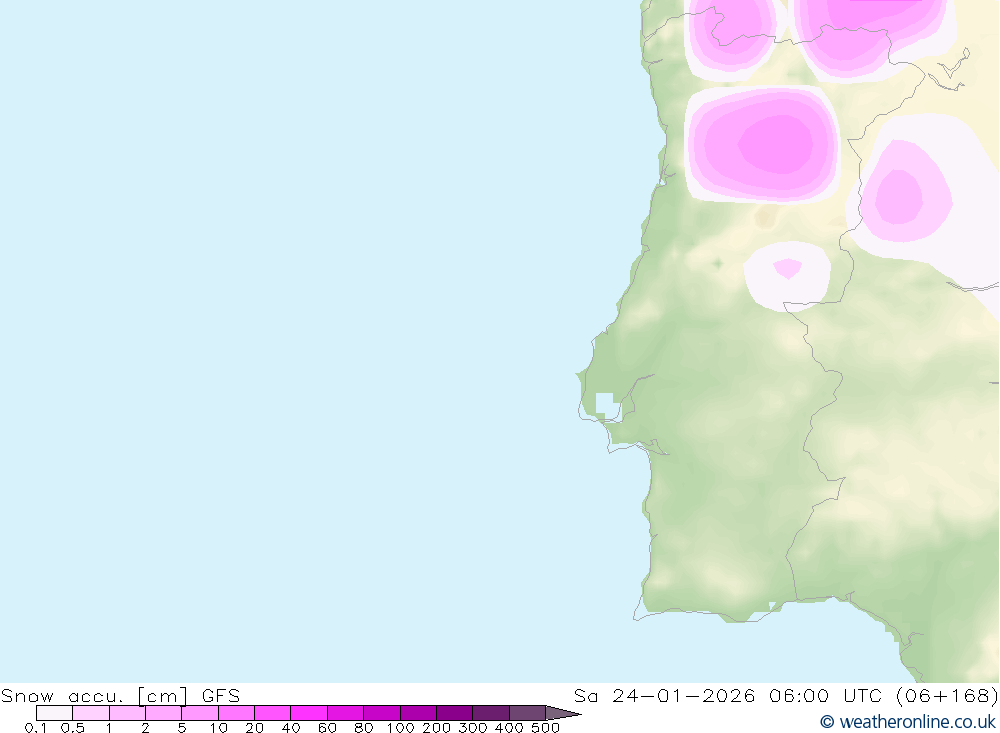
Task: Click the weatheronline.co.uk copyright link
Action: (x=908, y=722)
